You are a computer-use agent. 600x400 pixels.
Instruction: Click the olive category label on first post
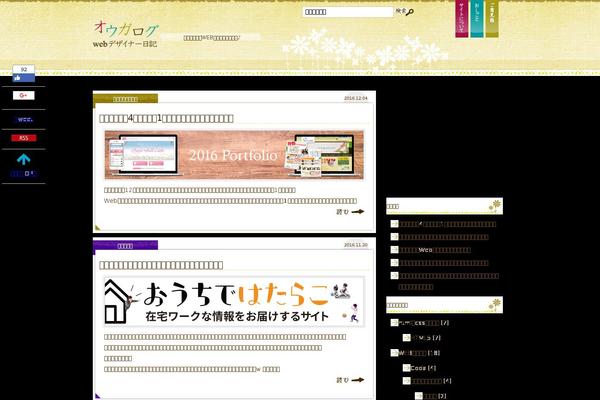click(x=126, y=99)
